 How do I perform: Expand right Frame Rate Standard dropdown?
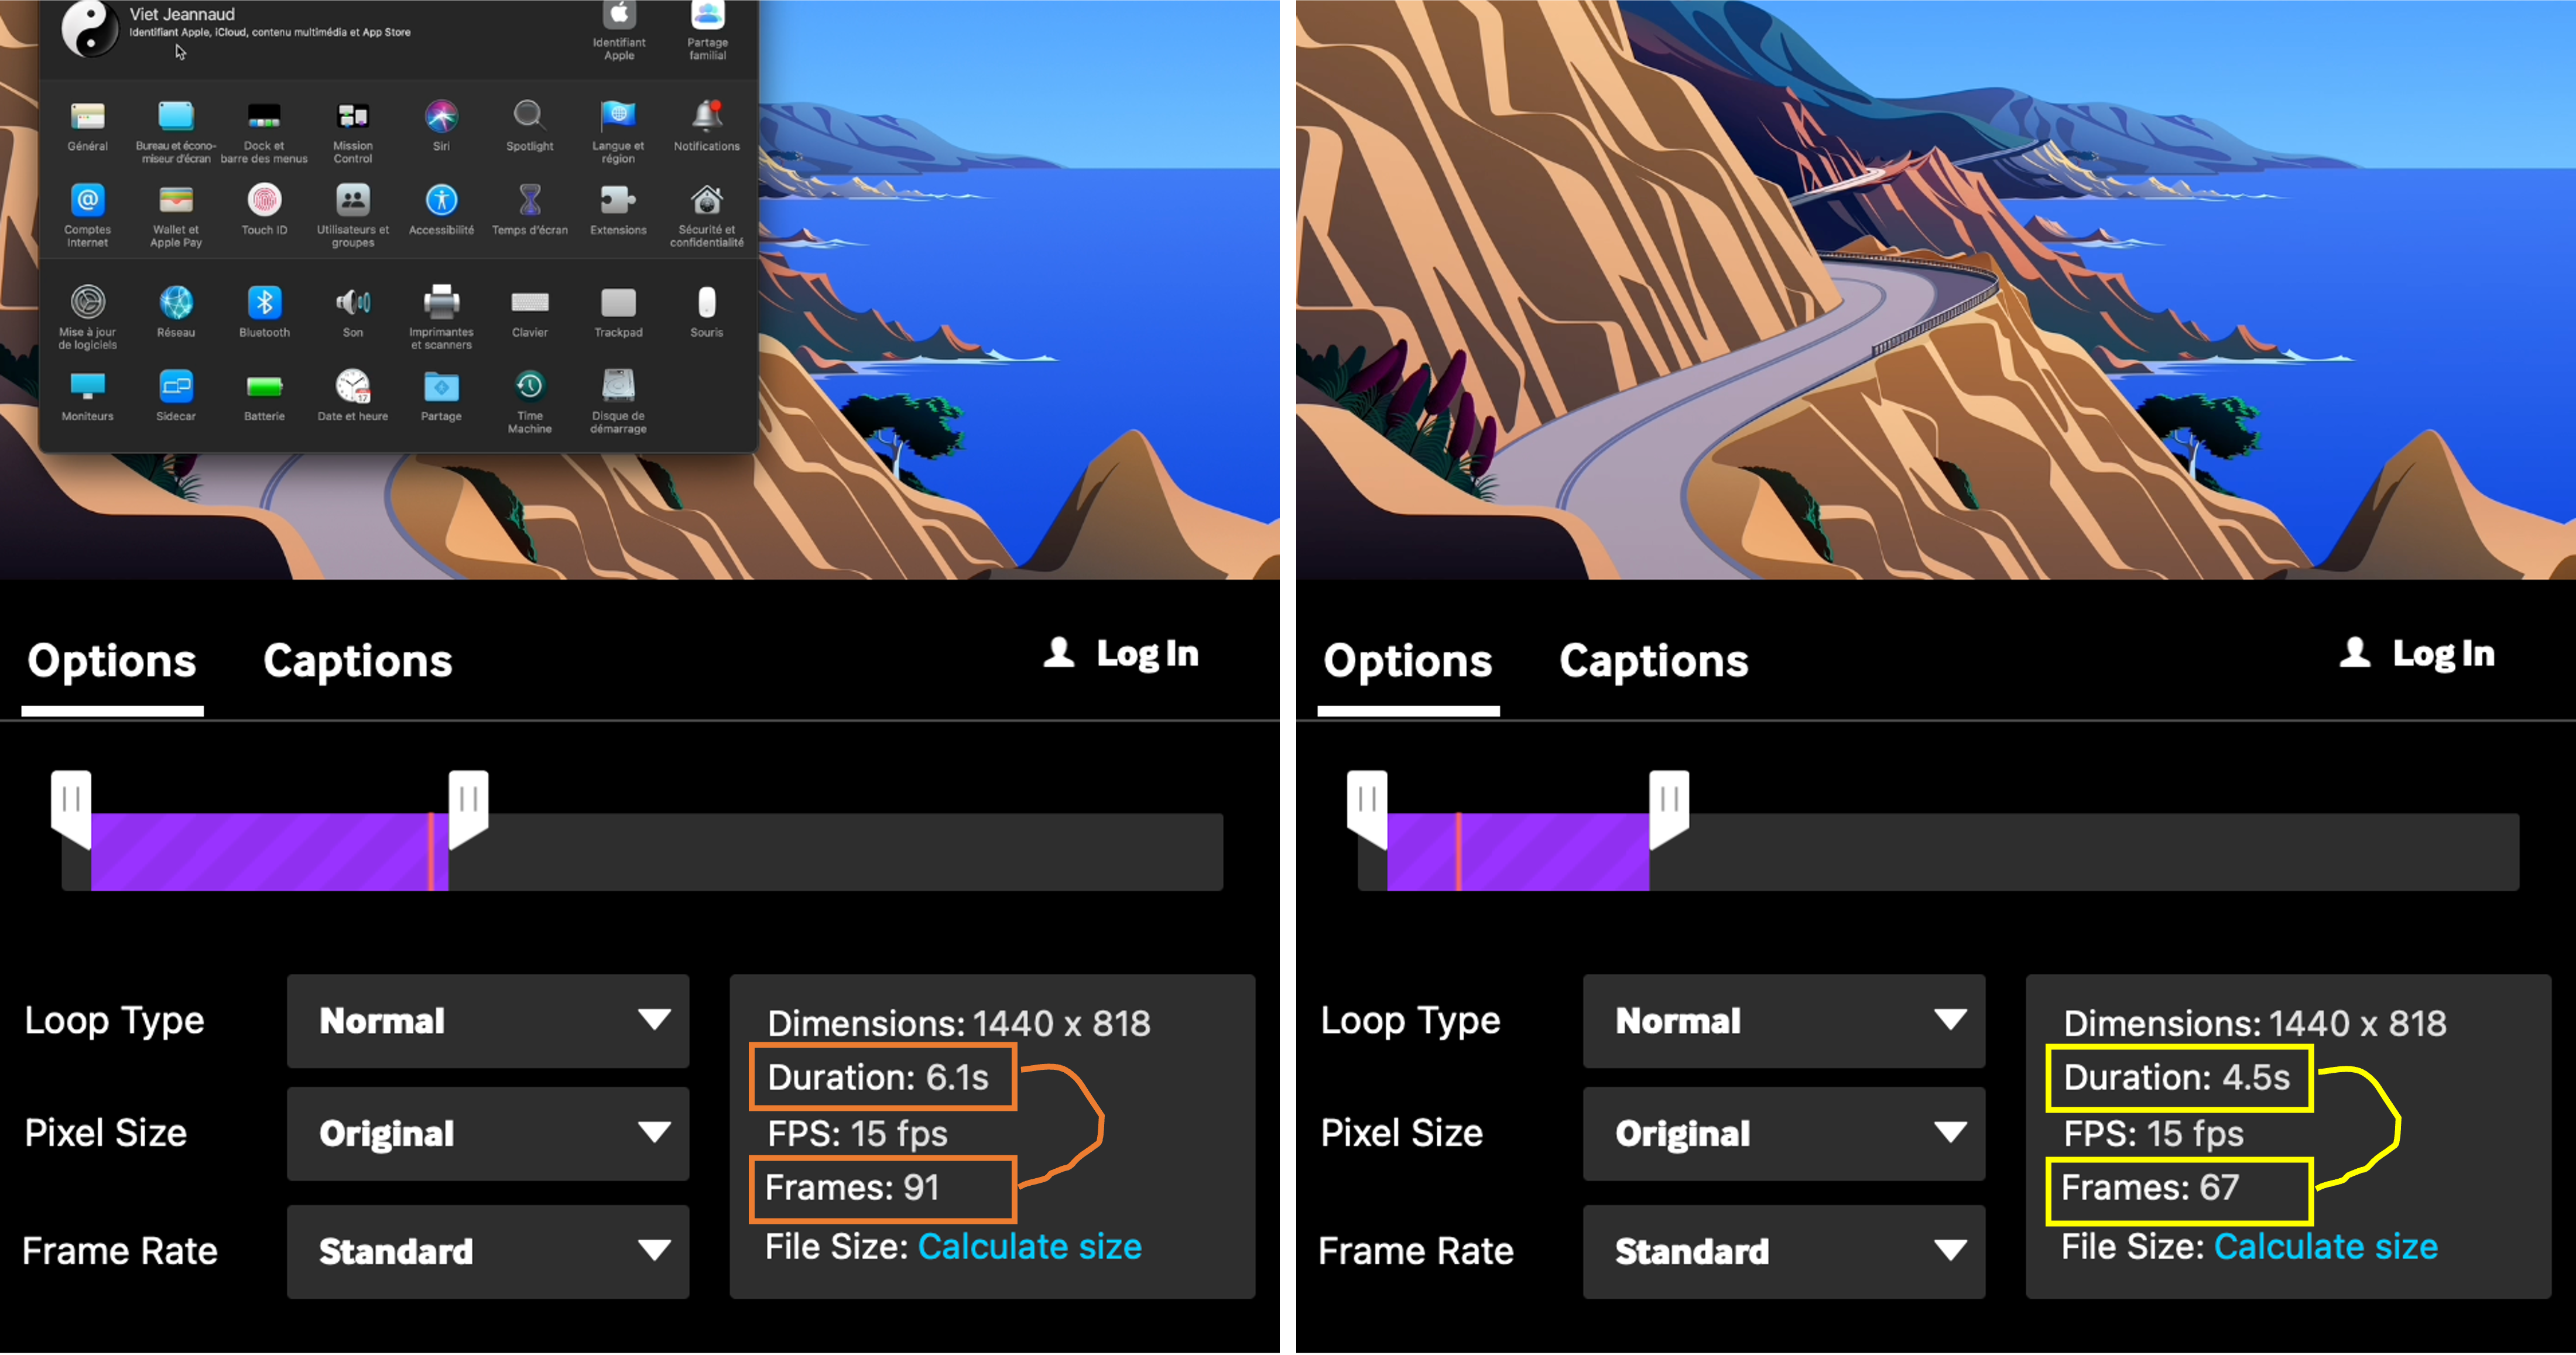pos(1783,1251)
